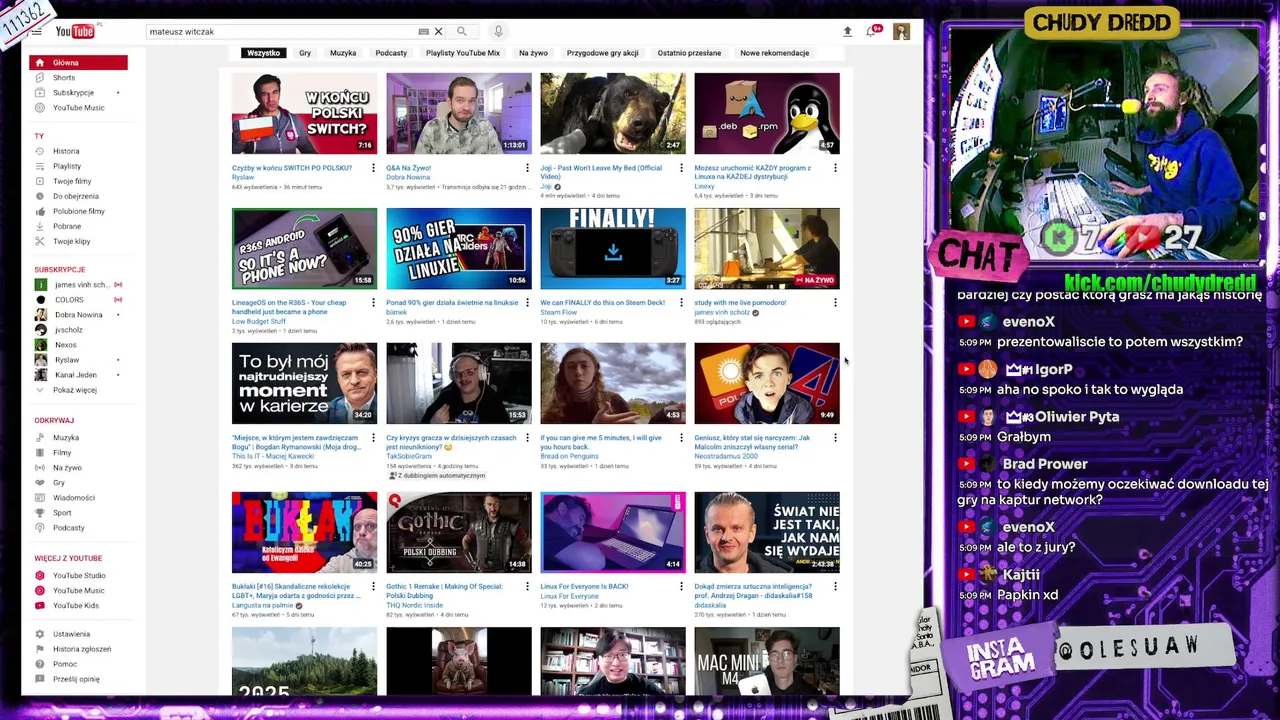1280x720 pixels.
Task: Click kick.com/chudydredd text on stream overlay
Action: pos(1160,283)
